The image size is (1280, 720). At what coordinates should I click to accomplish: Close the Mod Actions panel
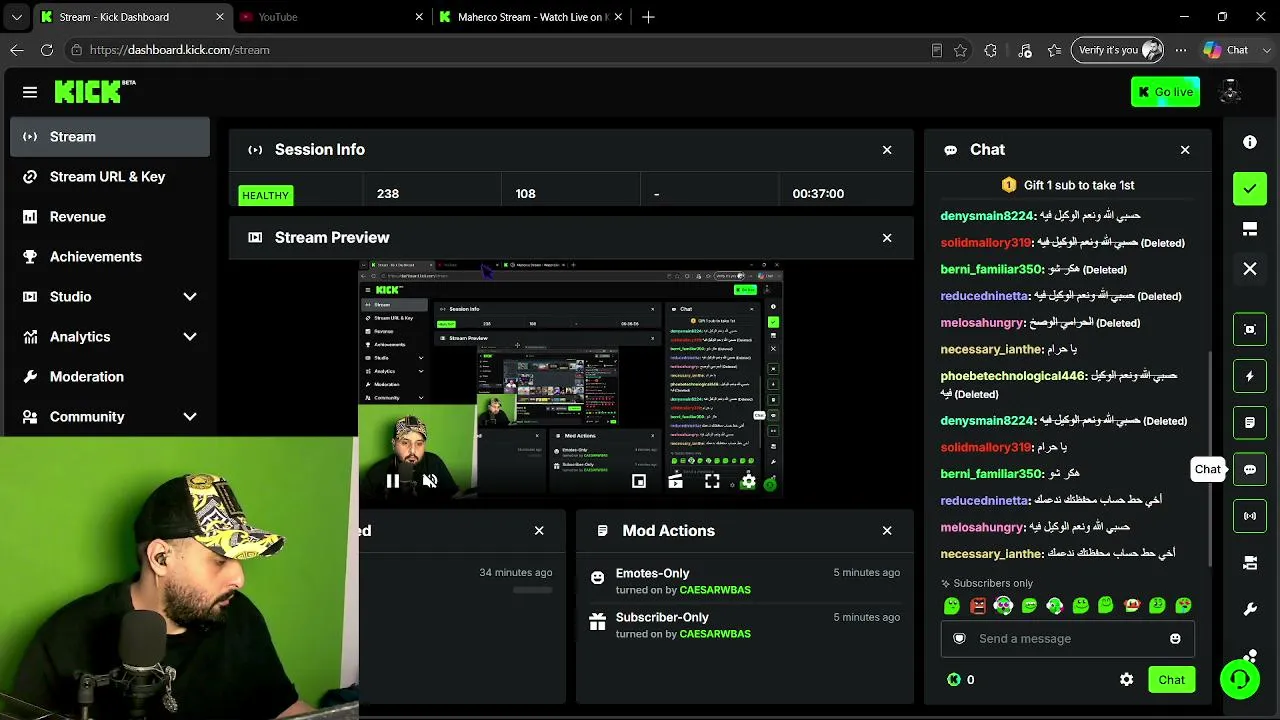(887, 531)
